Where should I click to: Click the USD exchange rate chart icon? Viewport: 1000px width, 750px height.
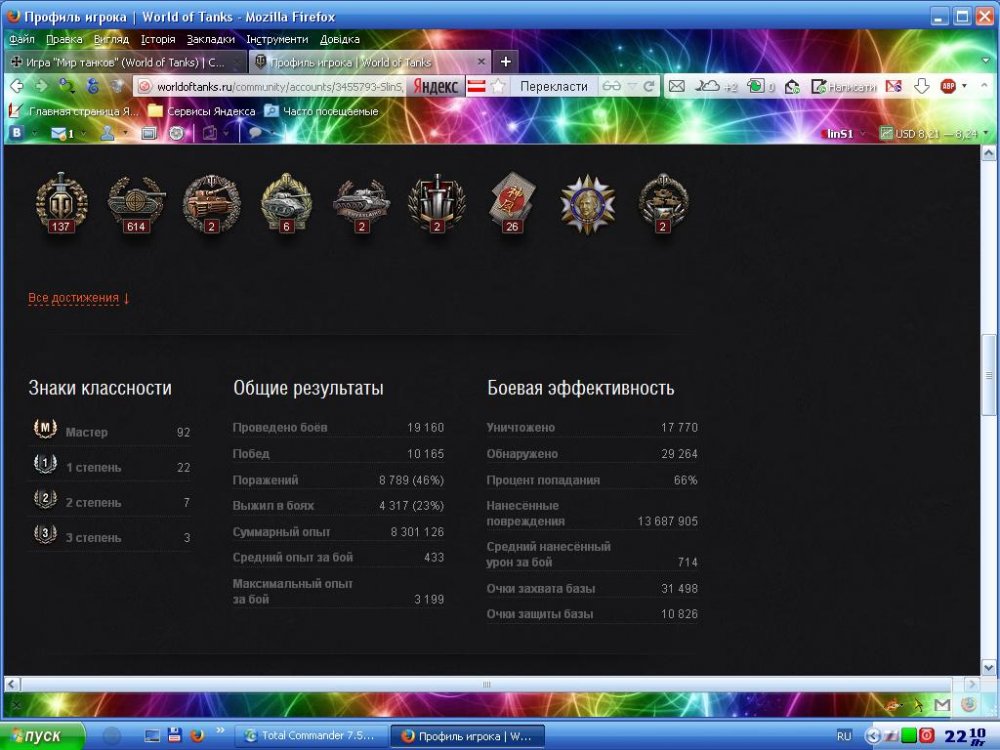pyautogui.click(x=886, y=133)
